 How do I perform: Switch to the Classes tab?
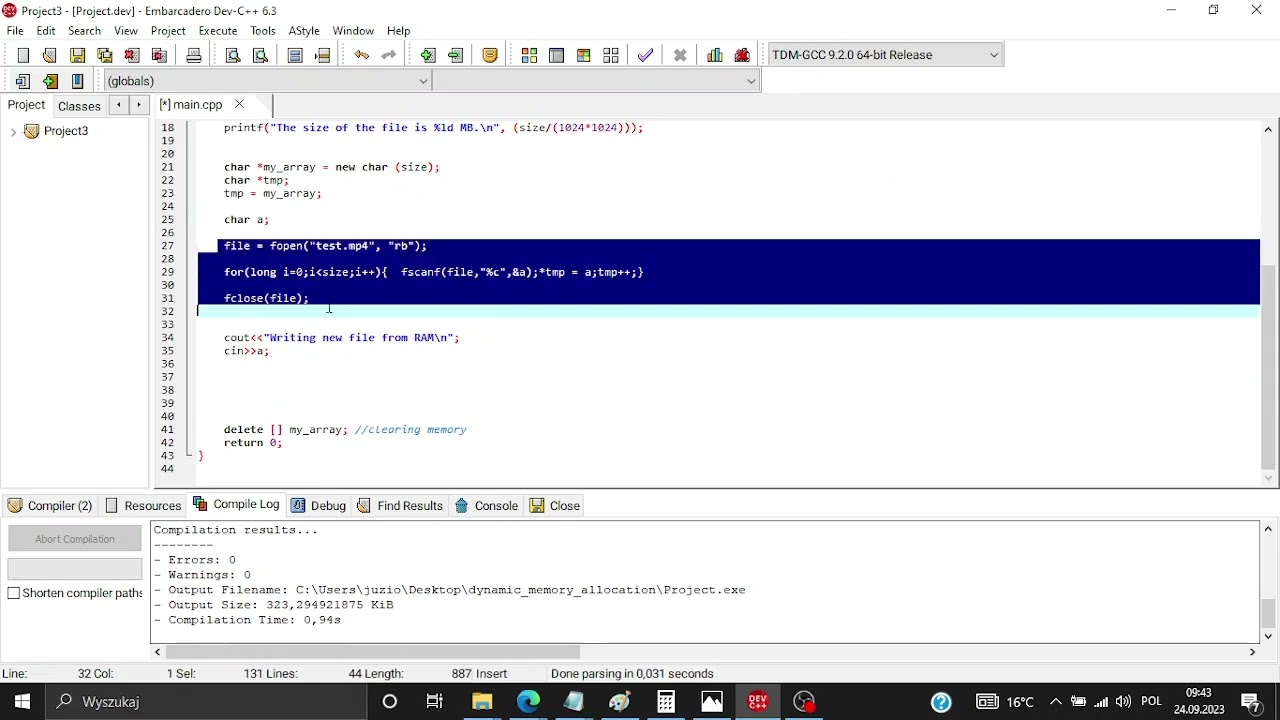(79, 106)
